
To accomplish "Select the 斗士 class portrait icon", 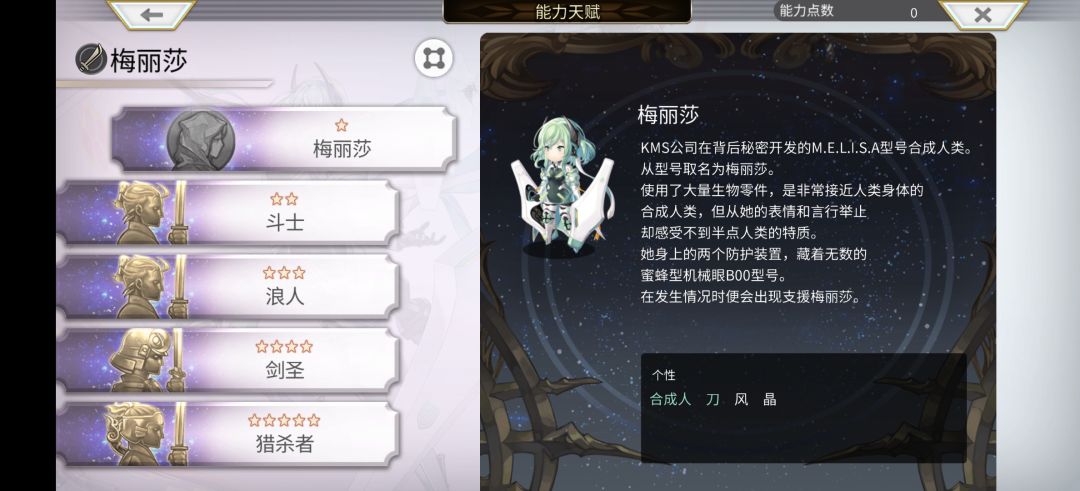I will tap(147, 213).
